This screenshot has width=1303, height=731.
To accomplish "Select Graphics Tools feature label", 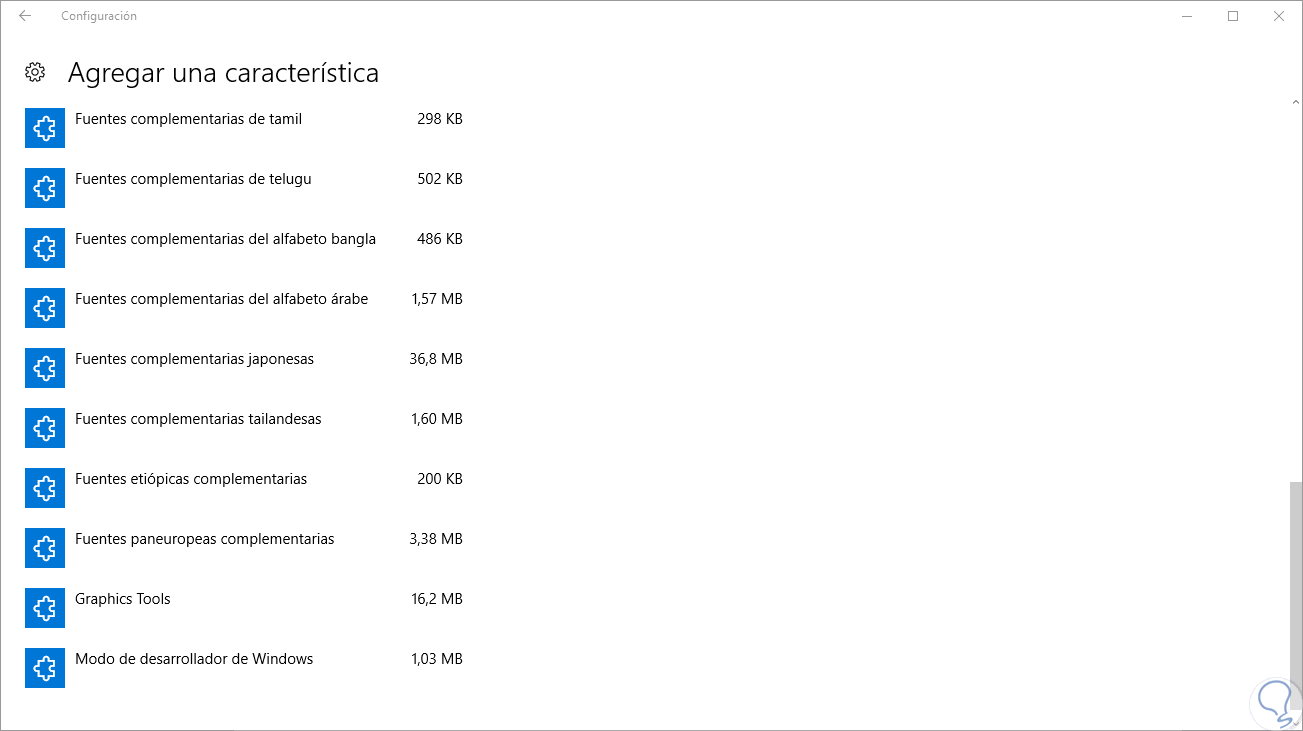I will point(123,599).
